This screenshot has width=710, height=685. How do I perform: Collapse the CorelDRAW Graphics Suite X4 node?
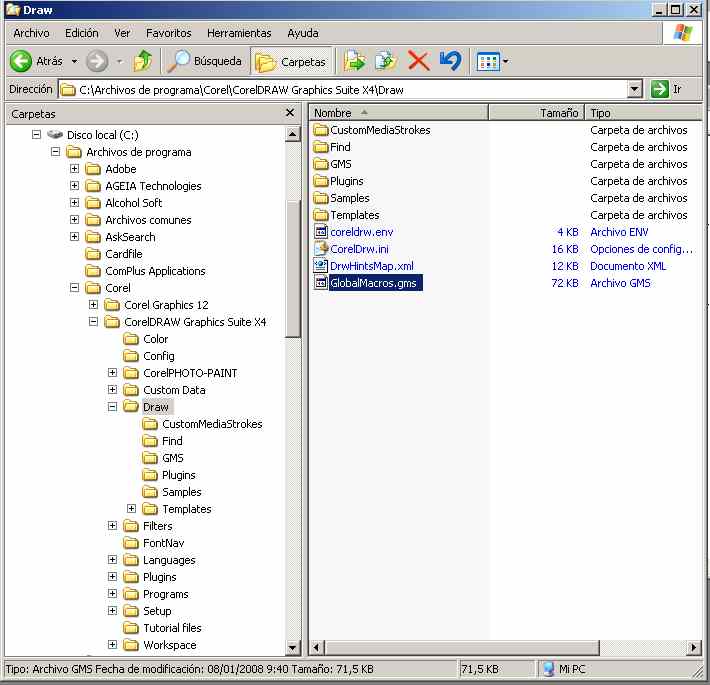click(94, 322)
